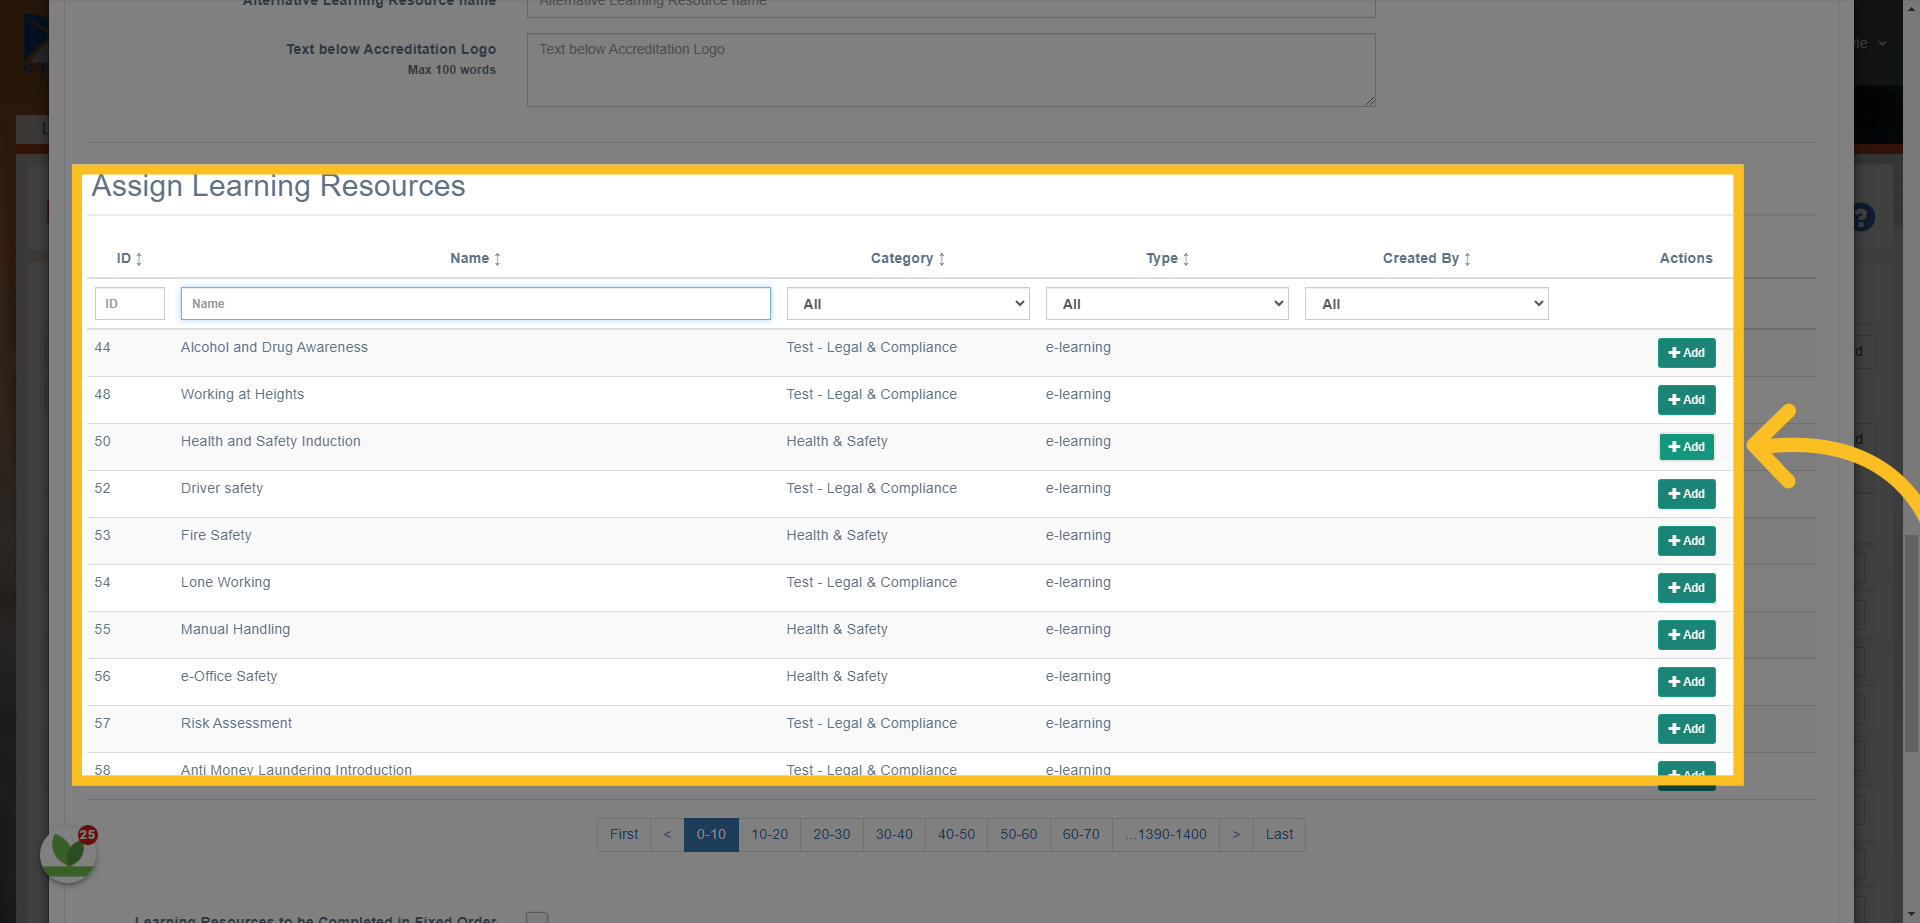Open the 60-70 pagination page
The height and width of the screenshot is (923, 1920).
[x=1081, y=835]
